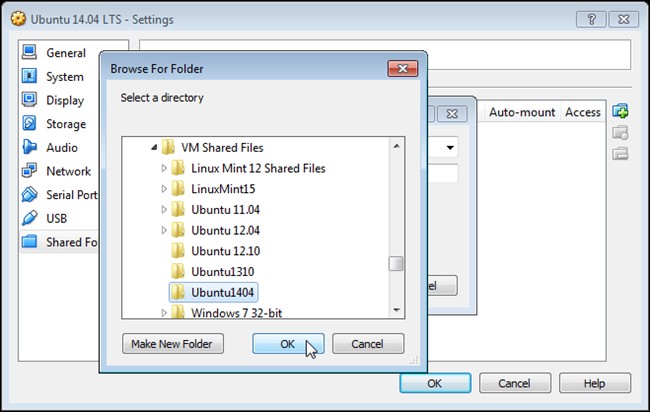
Task: Close the Add Share dialog behind
Action: click(452, 114)
